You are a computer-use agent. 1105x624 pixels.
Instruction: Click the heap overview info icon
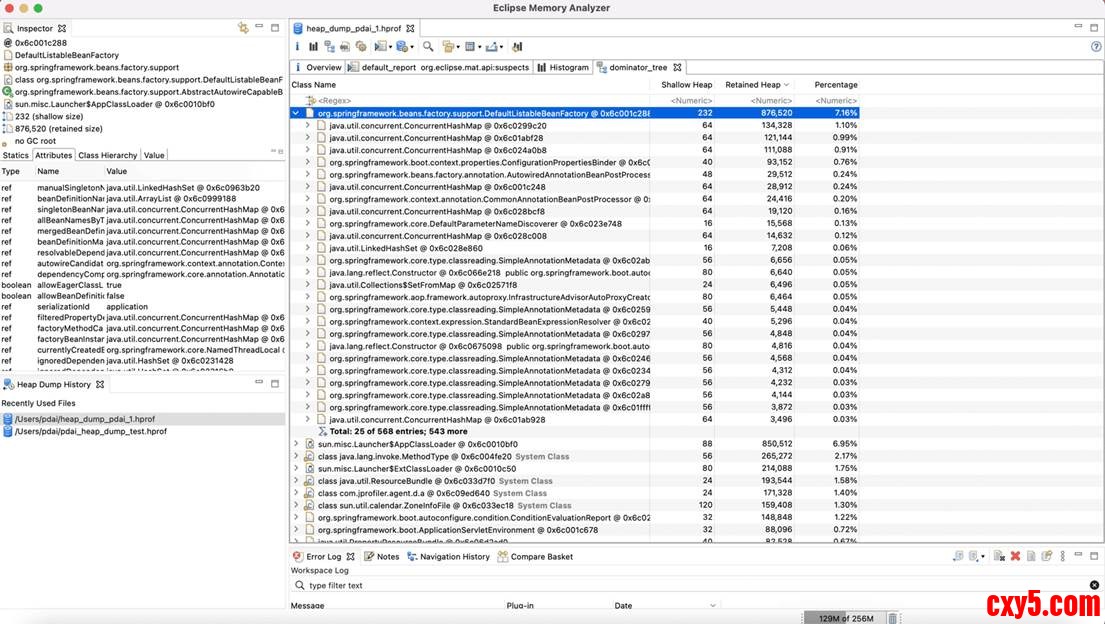(297, 47)
